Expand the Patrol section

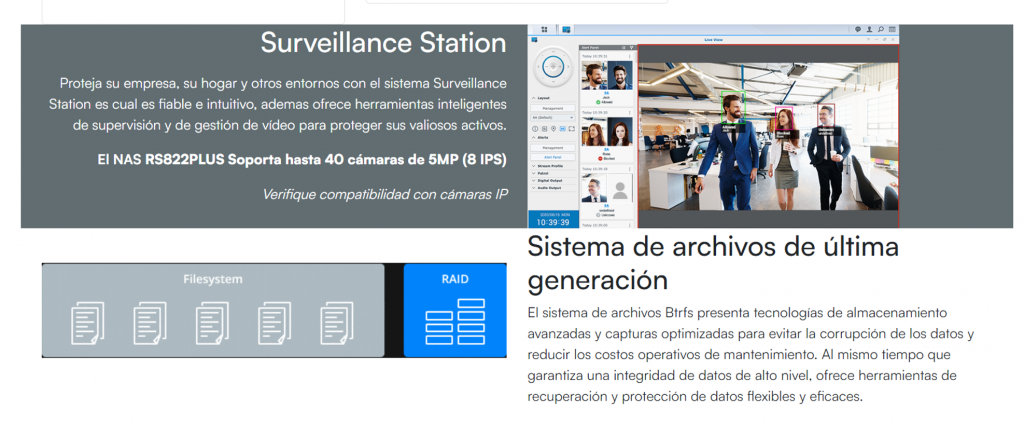pyautogui.click(x=542, y=172)
